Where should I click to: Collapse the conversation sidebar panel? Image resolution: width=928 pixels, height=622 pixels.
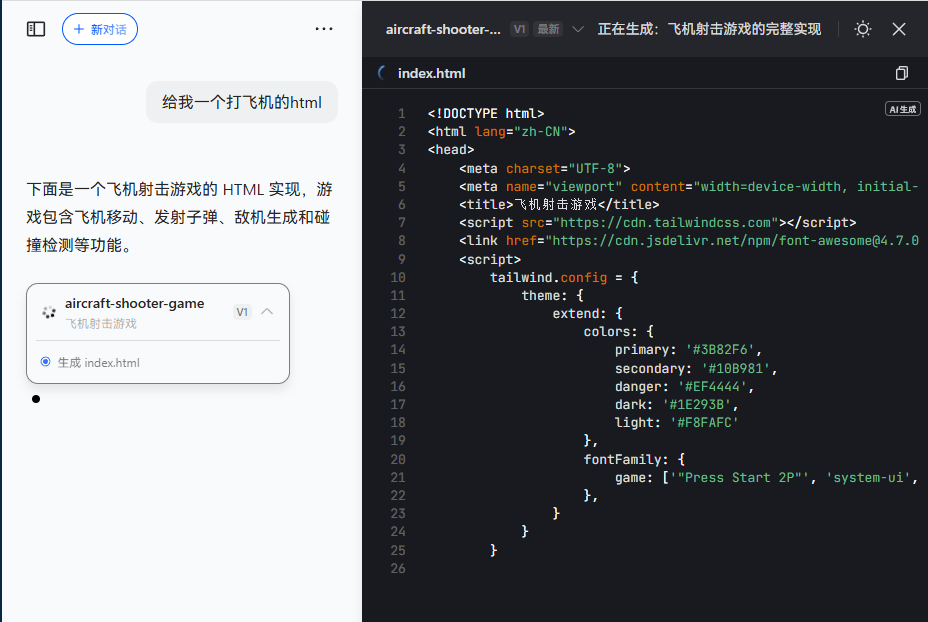(35, 29)
